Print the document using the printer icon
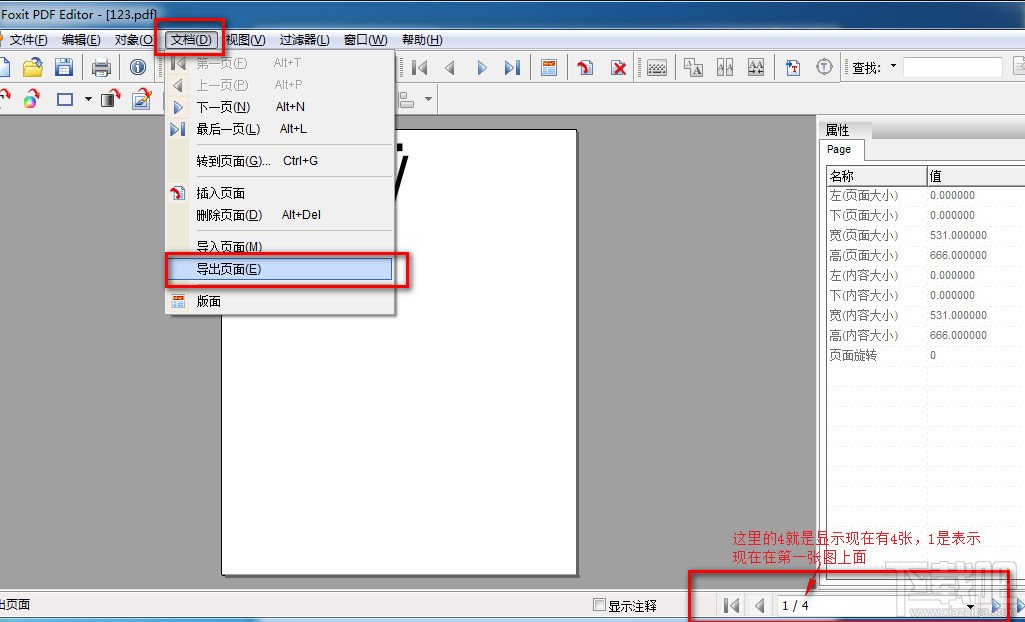The width and height of the screenshot is (1025, 622). pyautogui.click(x=101, y=67)
